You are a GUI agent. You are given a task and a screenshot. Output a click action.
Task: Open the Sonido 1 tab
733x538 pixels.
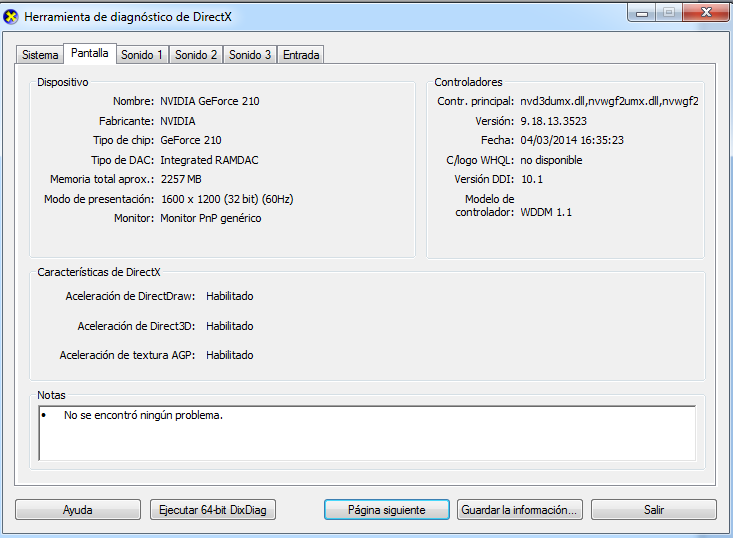point(142,55)
